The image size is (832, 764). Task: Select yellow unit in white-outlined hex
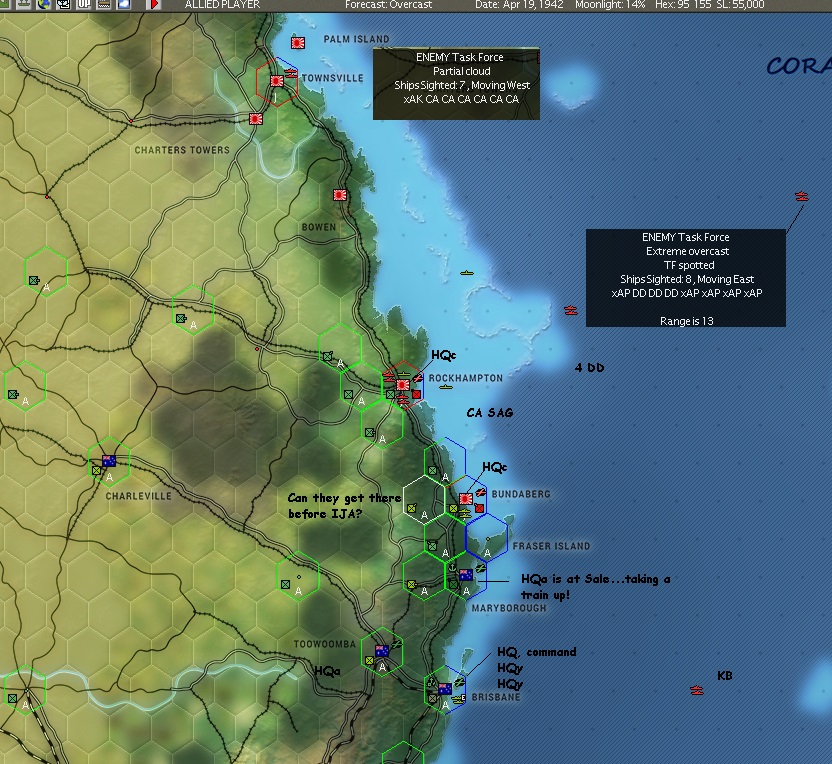coord(411,508)
